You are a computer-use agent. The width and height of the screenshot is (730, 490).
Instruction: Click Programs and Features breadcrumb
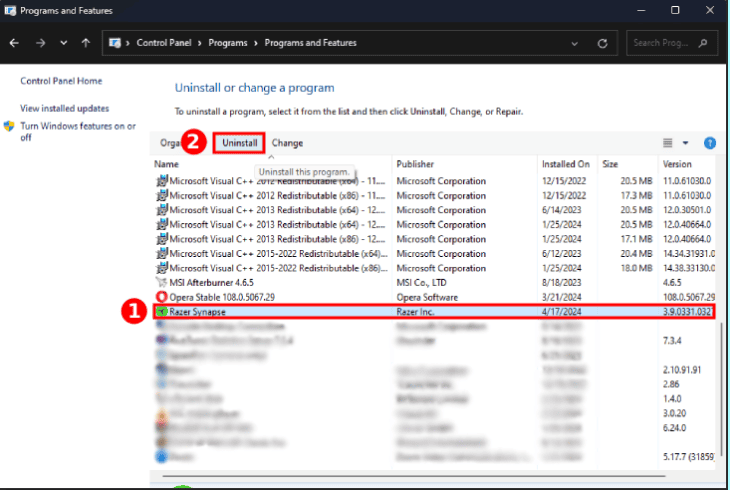[x=311, y=43]
